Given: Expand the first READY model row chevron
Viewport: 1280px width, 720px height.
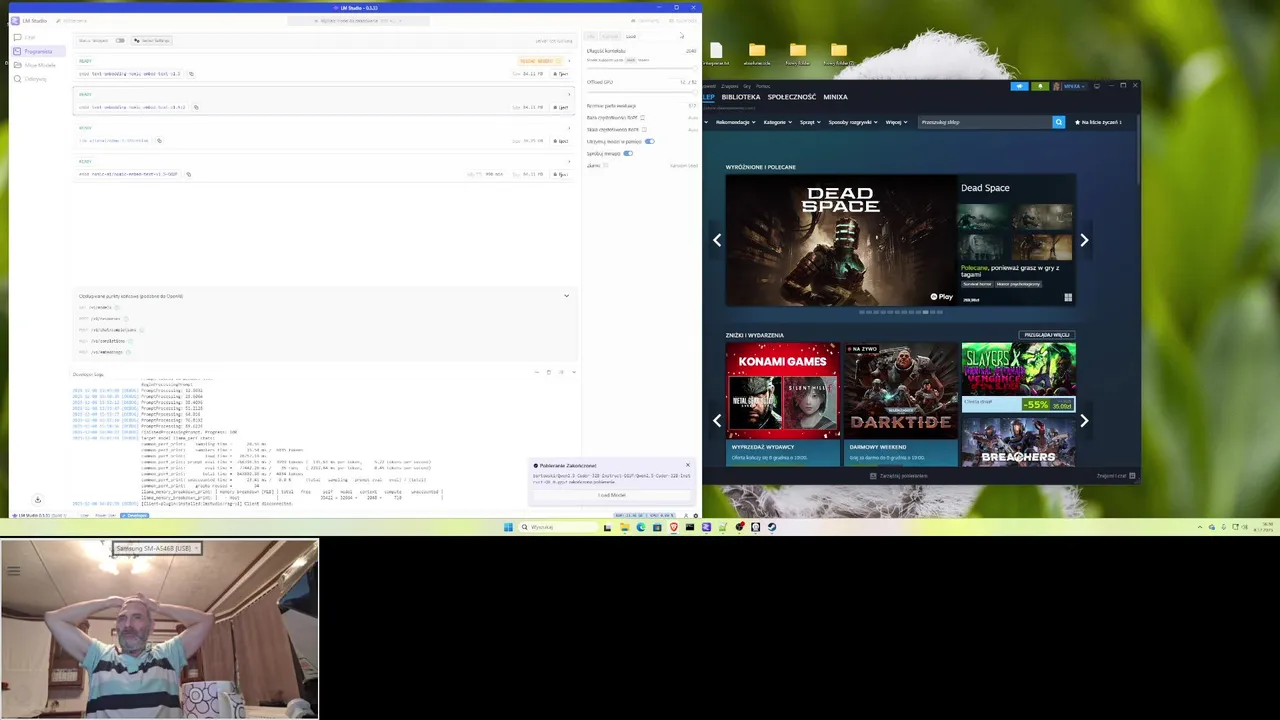Looking at the screenshot, I should 569,61.
